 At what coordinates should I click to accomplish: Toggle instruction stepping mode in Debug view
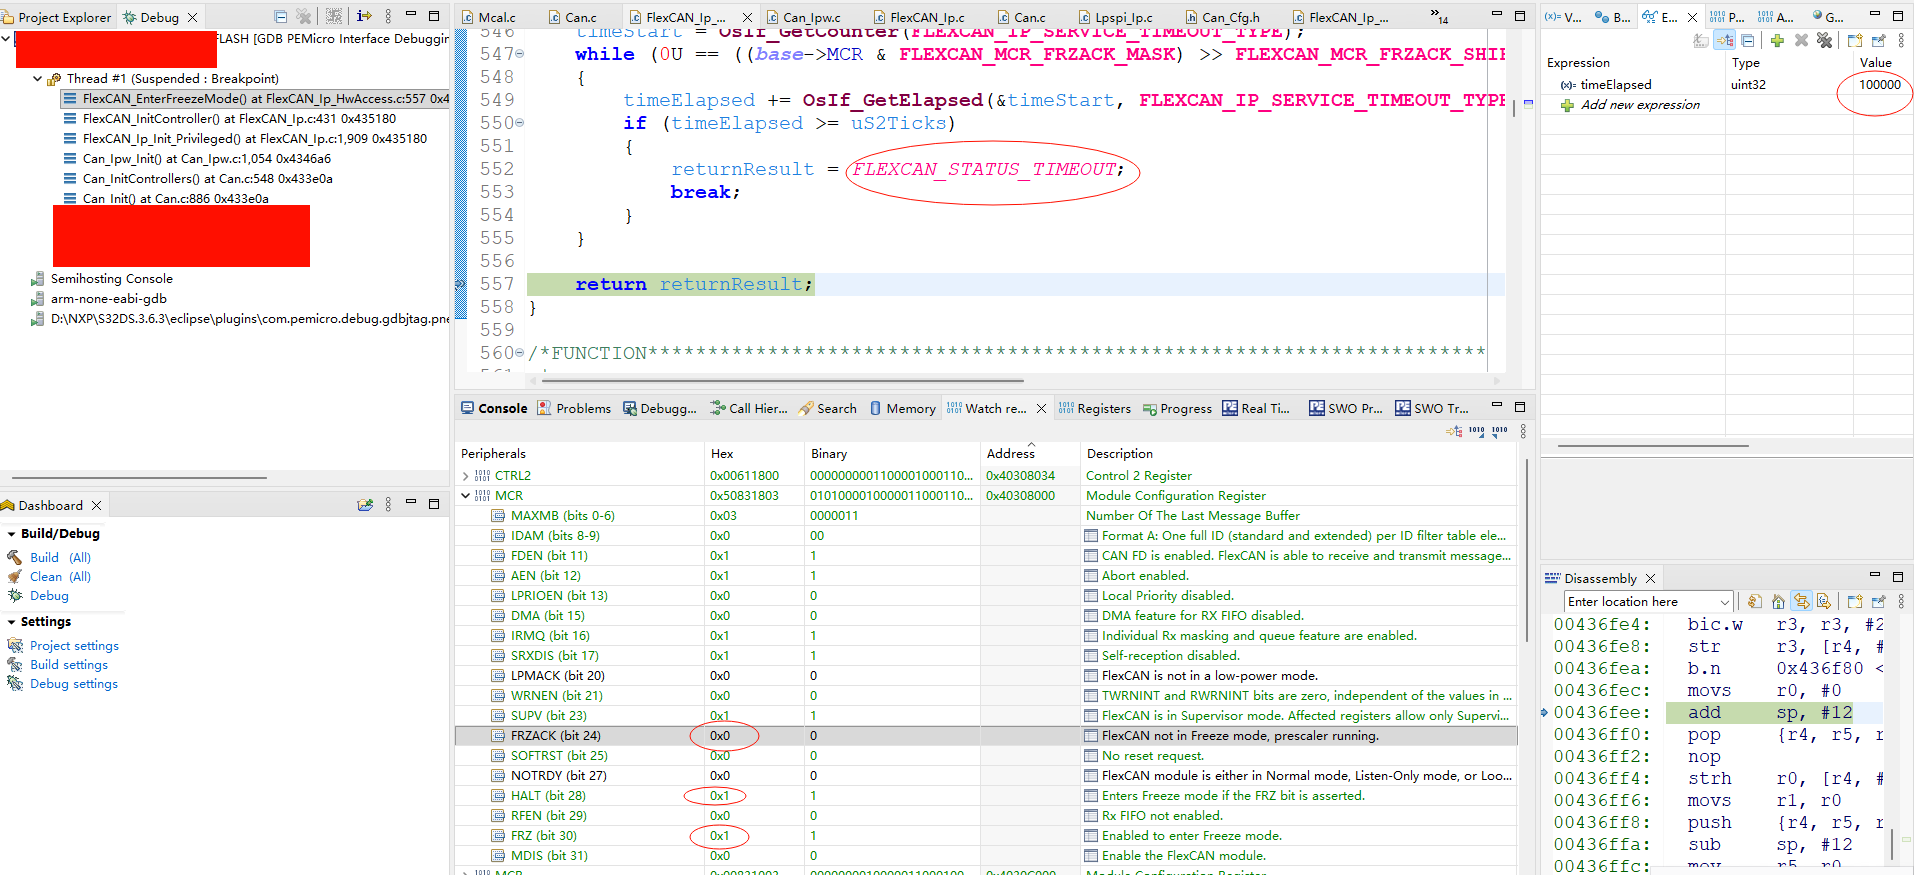(x=364, y=17)
